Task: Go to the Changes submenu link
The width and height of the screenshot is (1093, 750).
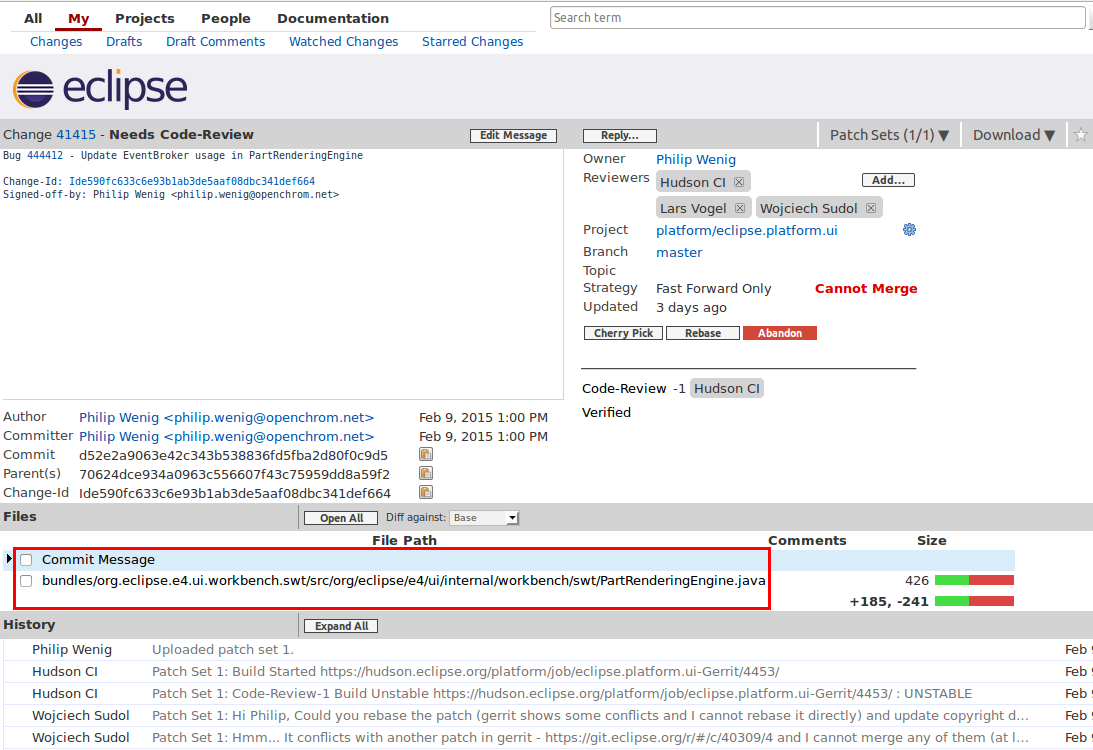Action: click(56, 42)
